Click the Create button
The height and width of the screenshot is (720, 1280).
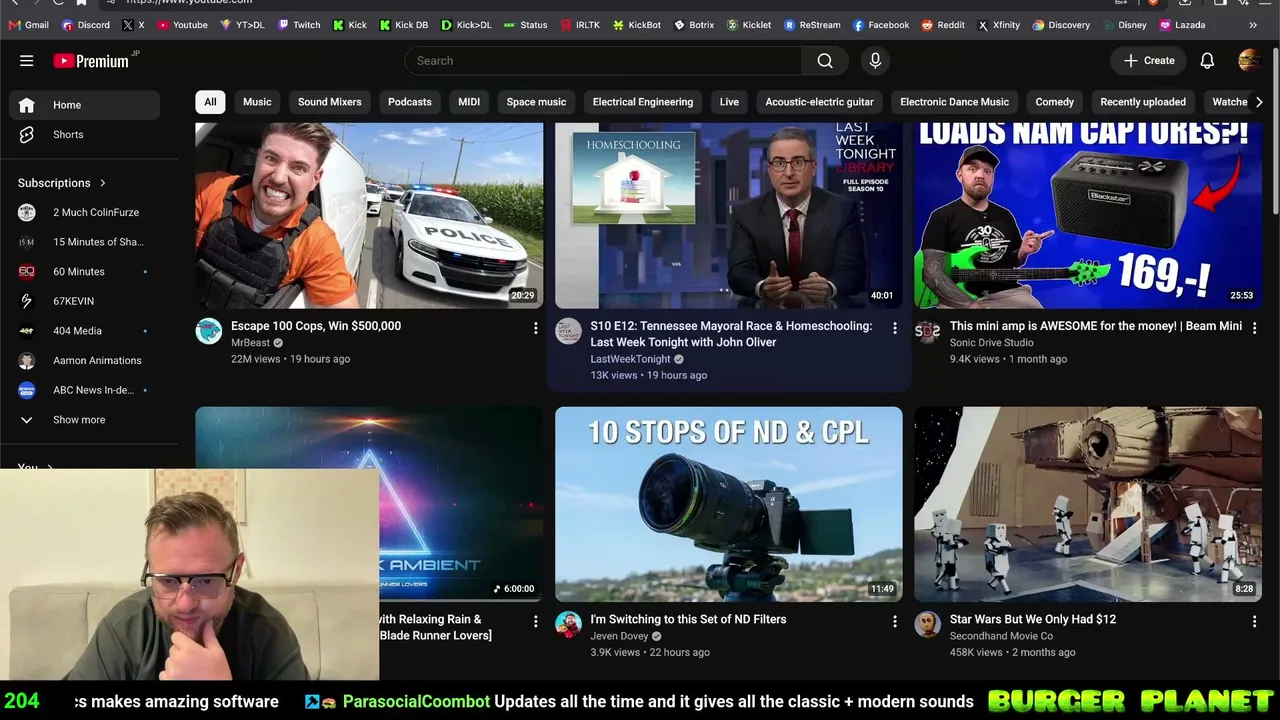(1148, 61)
